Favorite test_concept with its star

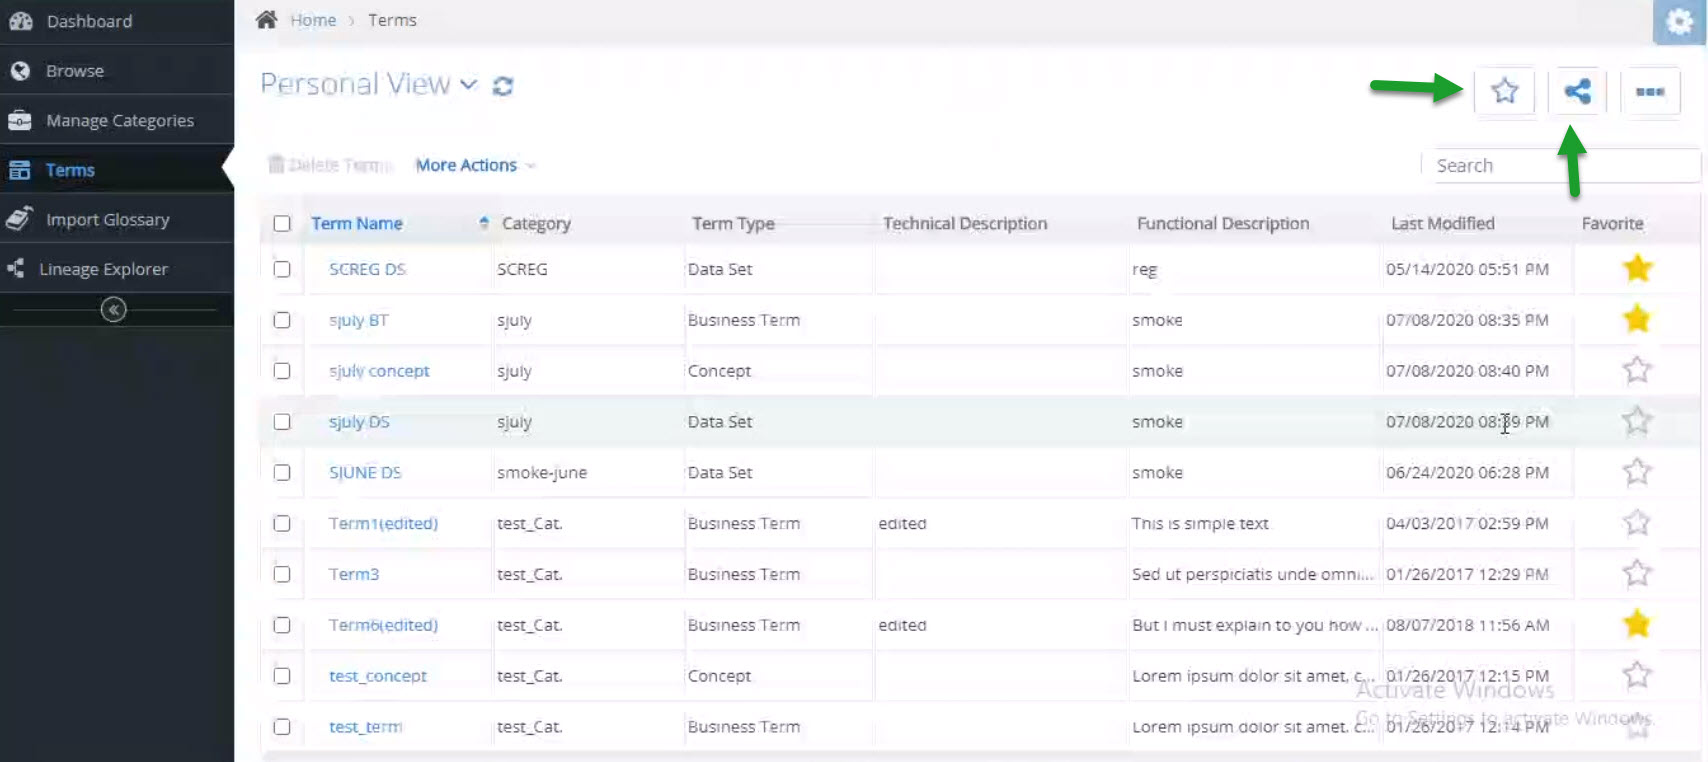[1637, 675]
